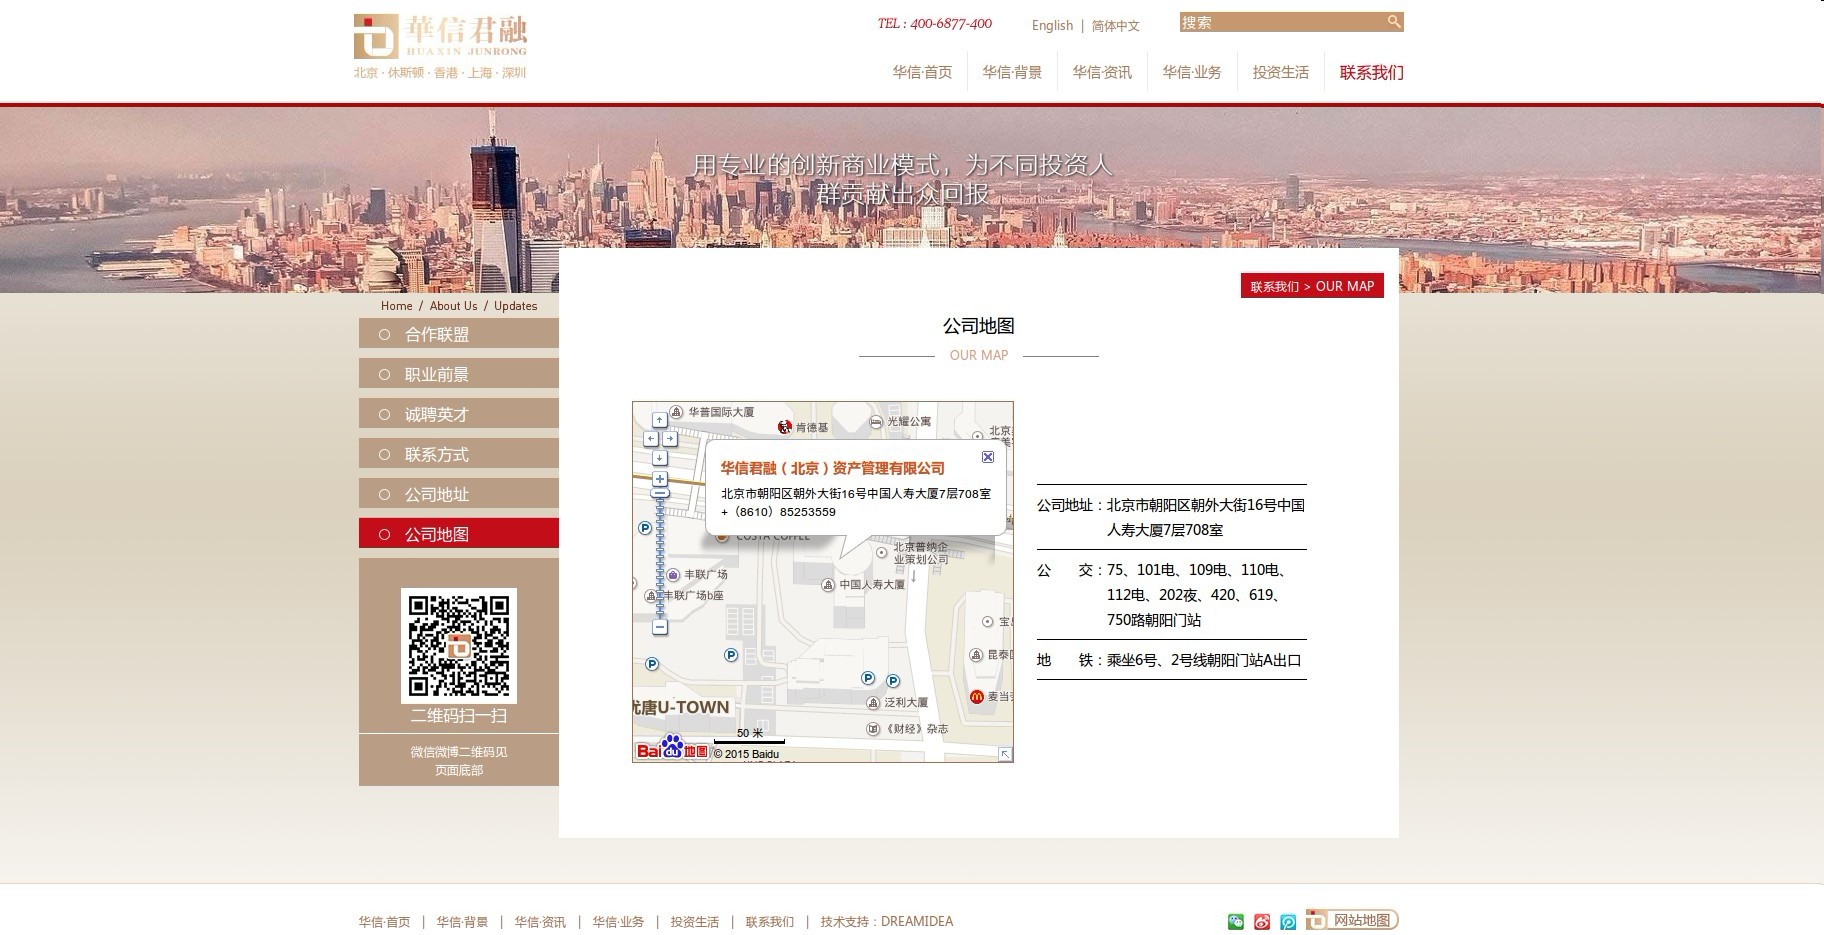Viewport: 1824px width, 935px height.
Task: Click 泛利大厦 marker on map
Action: (x=873, y=703)
